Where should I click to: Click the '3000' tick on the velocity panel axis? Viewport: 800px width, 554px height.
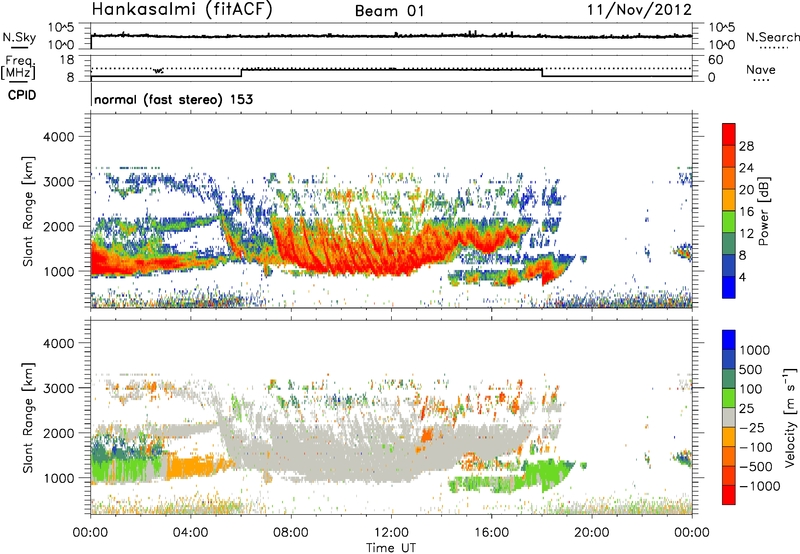59,388
